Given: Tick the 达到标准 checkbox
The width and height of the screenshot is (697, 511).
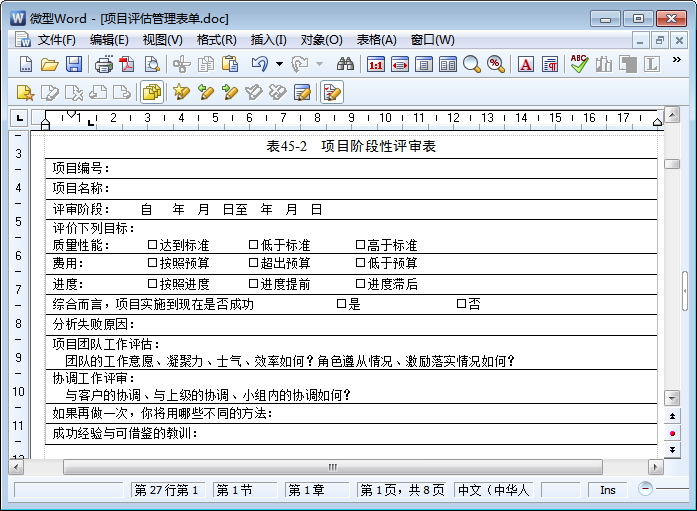Looking at the screenshot, I should click(152, 244).
